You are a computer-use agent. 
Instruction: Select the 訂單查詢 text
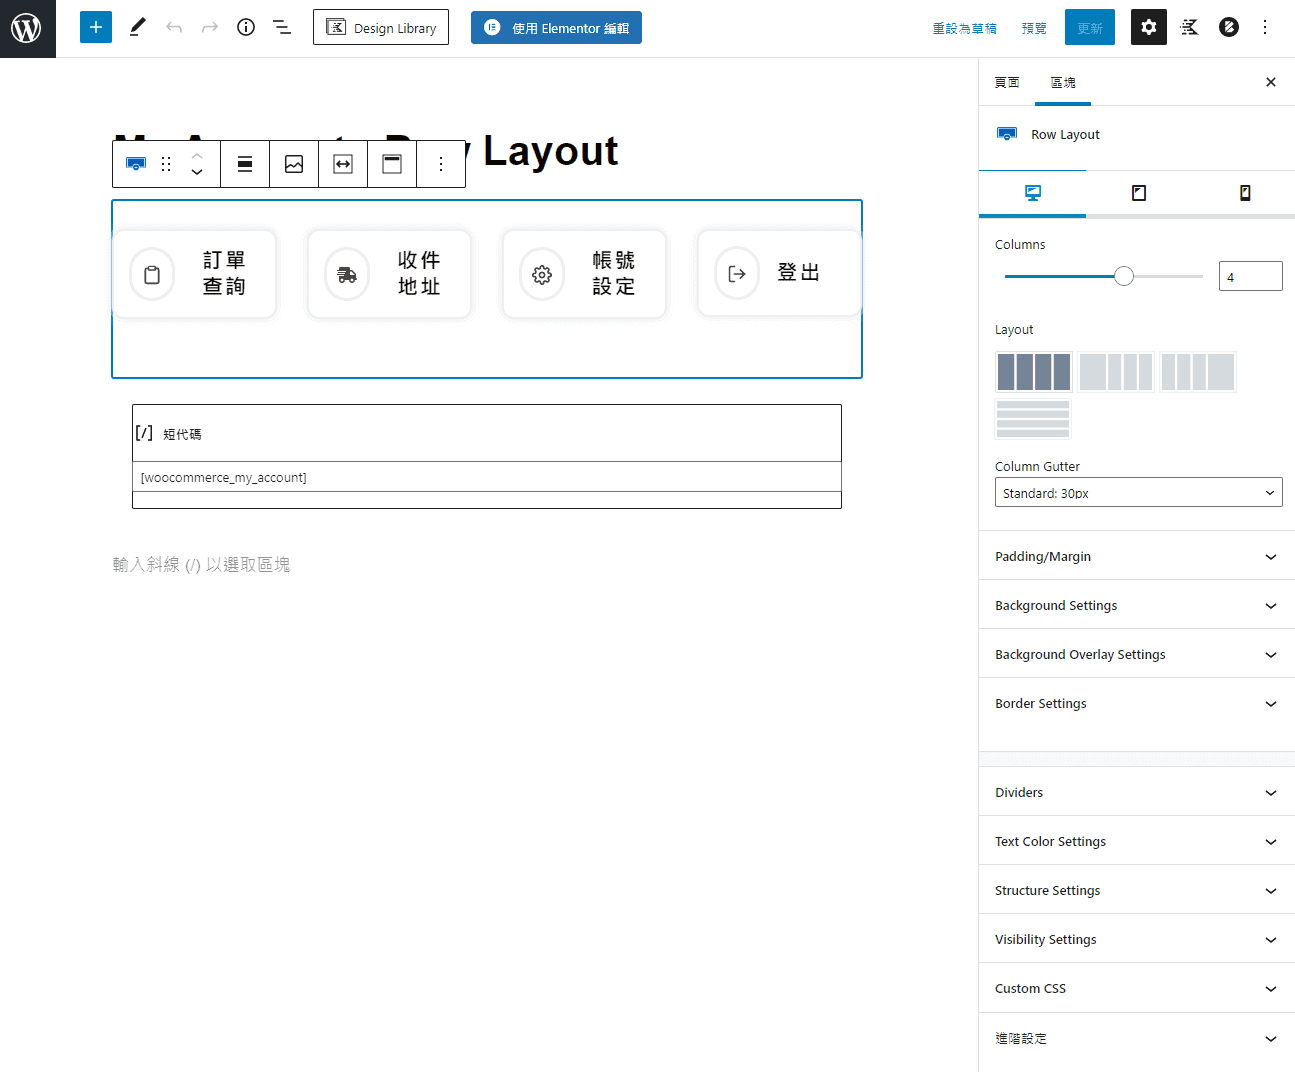coord(224,273)
